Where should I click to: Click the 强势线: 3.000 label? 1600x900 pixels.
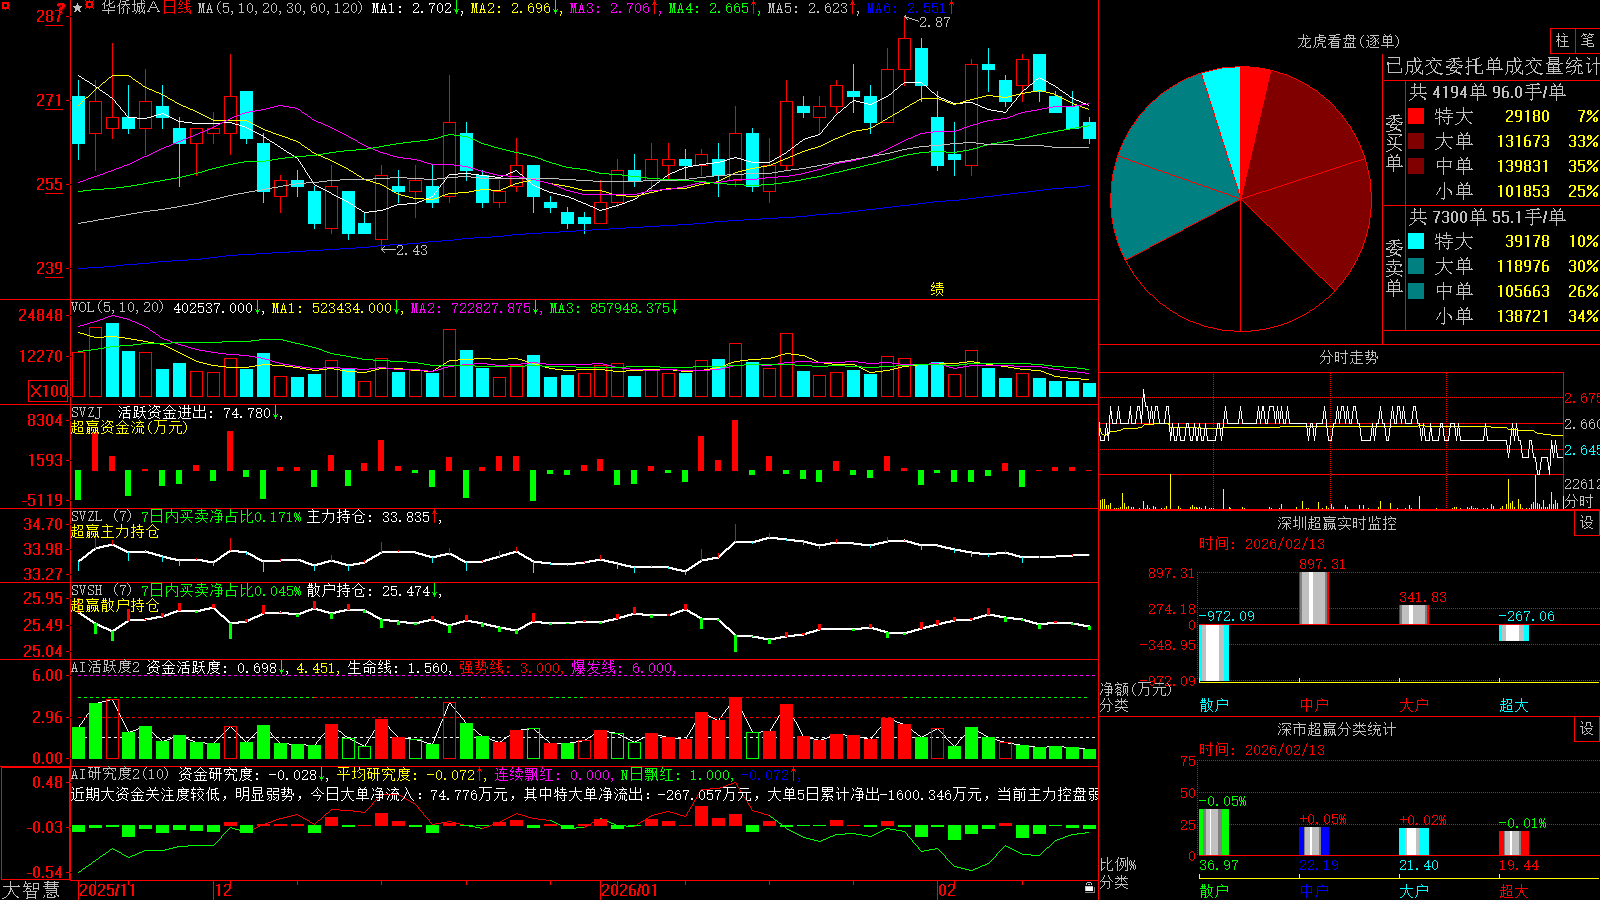pyautogui.click(x=510, y=668)
